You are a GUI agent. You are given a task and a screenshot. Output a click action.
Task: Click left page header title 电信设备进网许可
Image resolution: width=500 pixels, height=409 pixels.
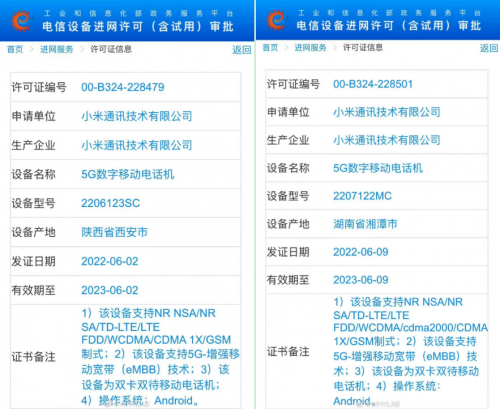[93, 26]
